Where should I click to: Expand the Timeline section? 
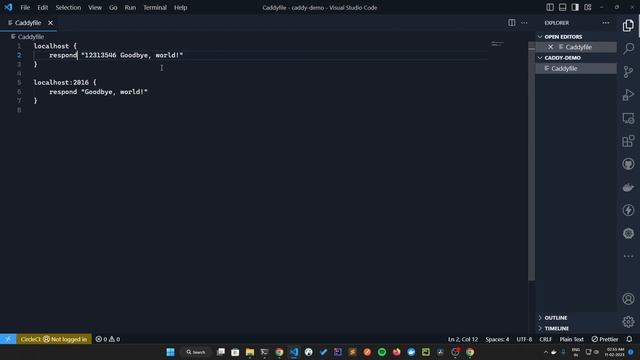click(576, 328)
